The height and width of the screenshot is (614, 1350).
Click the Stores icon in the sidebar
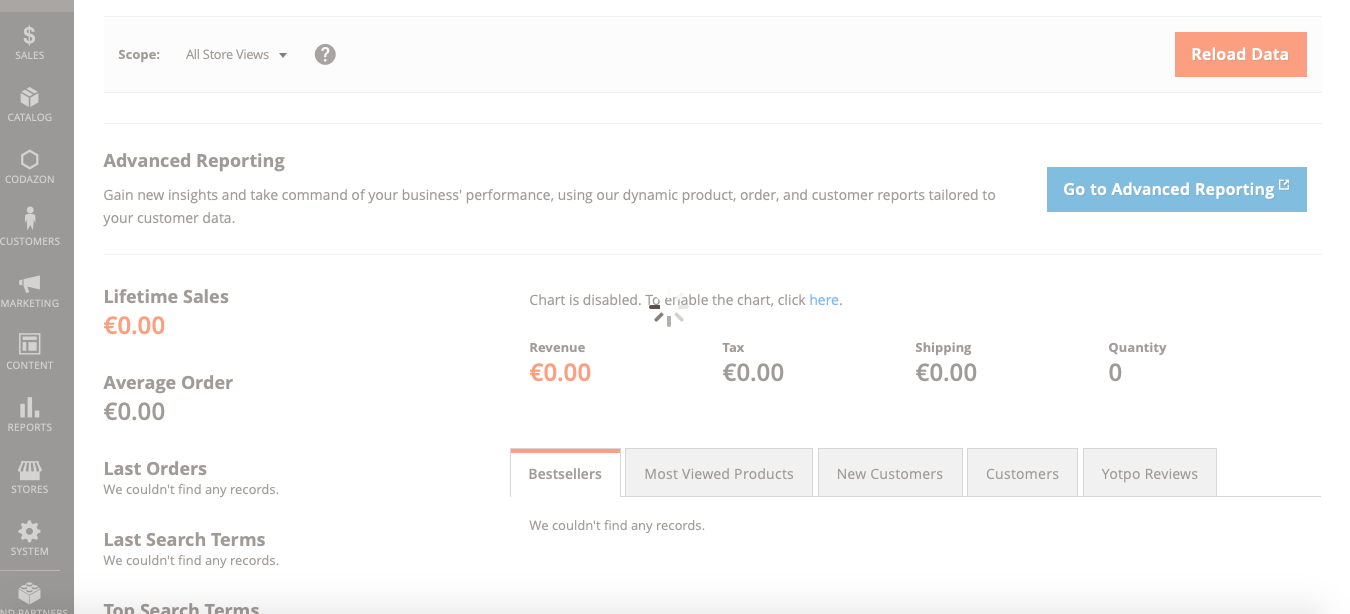[28, 476]
